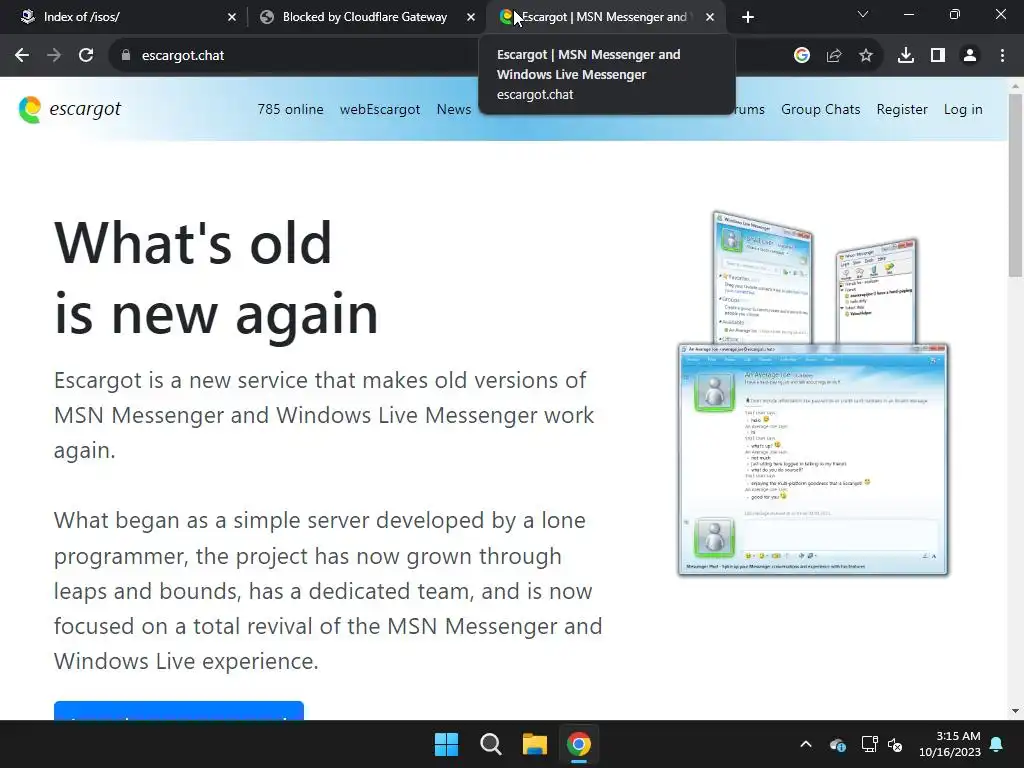The height and width of the screenshot is (768, 1024).
Task: Close the Blocked by Cloudflare Gateway tab
Action: tap(471, 17)
